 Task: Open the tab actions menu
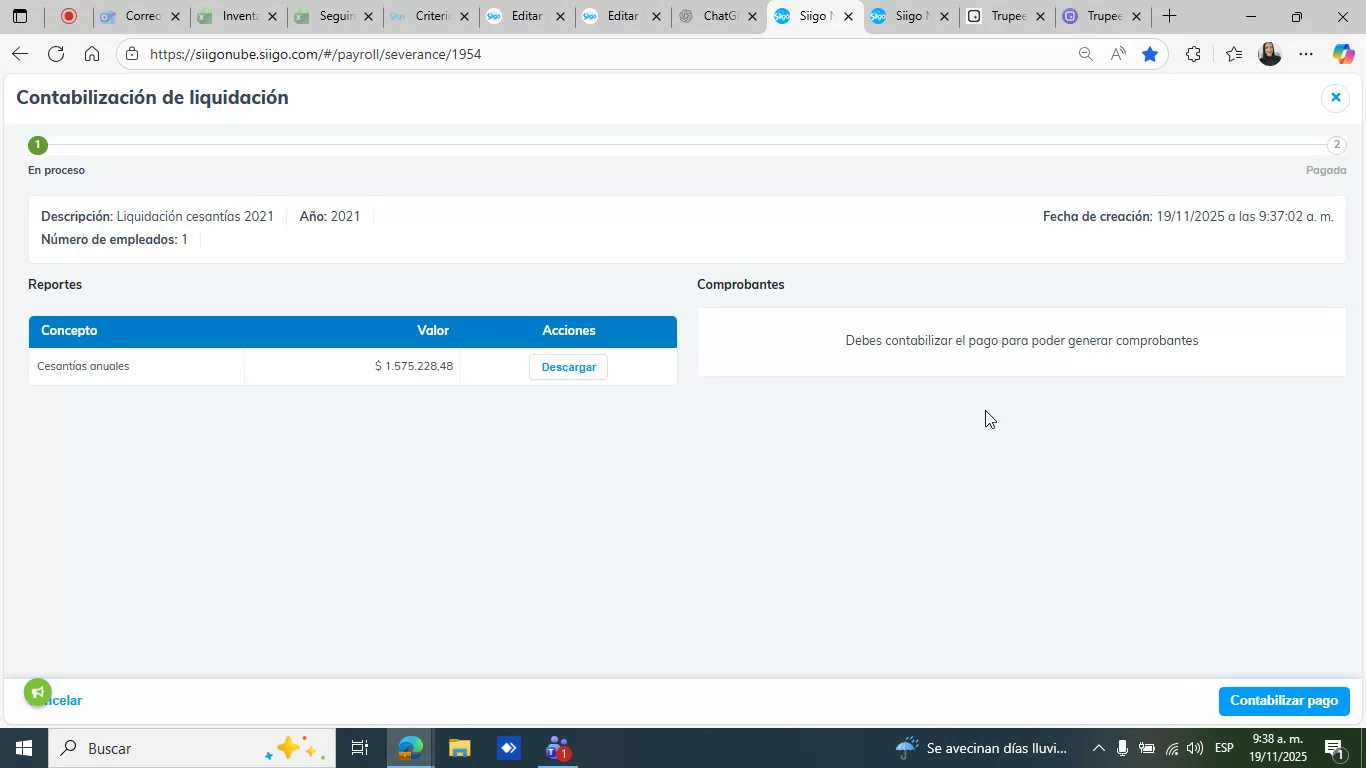(x=20, y=16)
